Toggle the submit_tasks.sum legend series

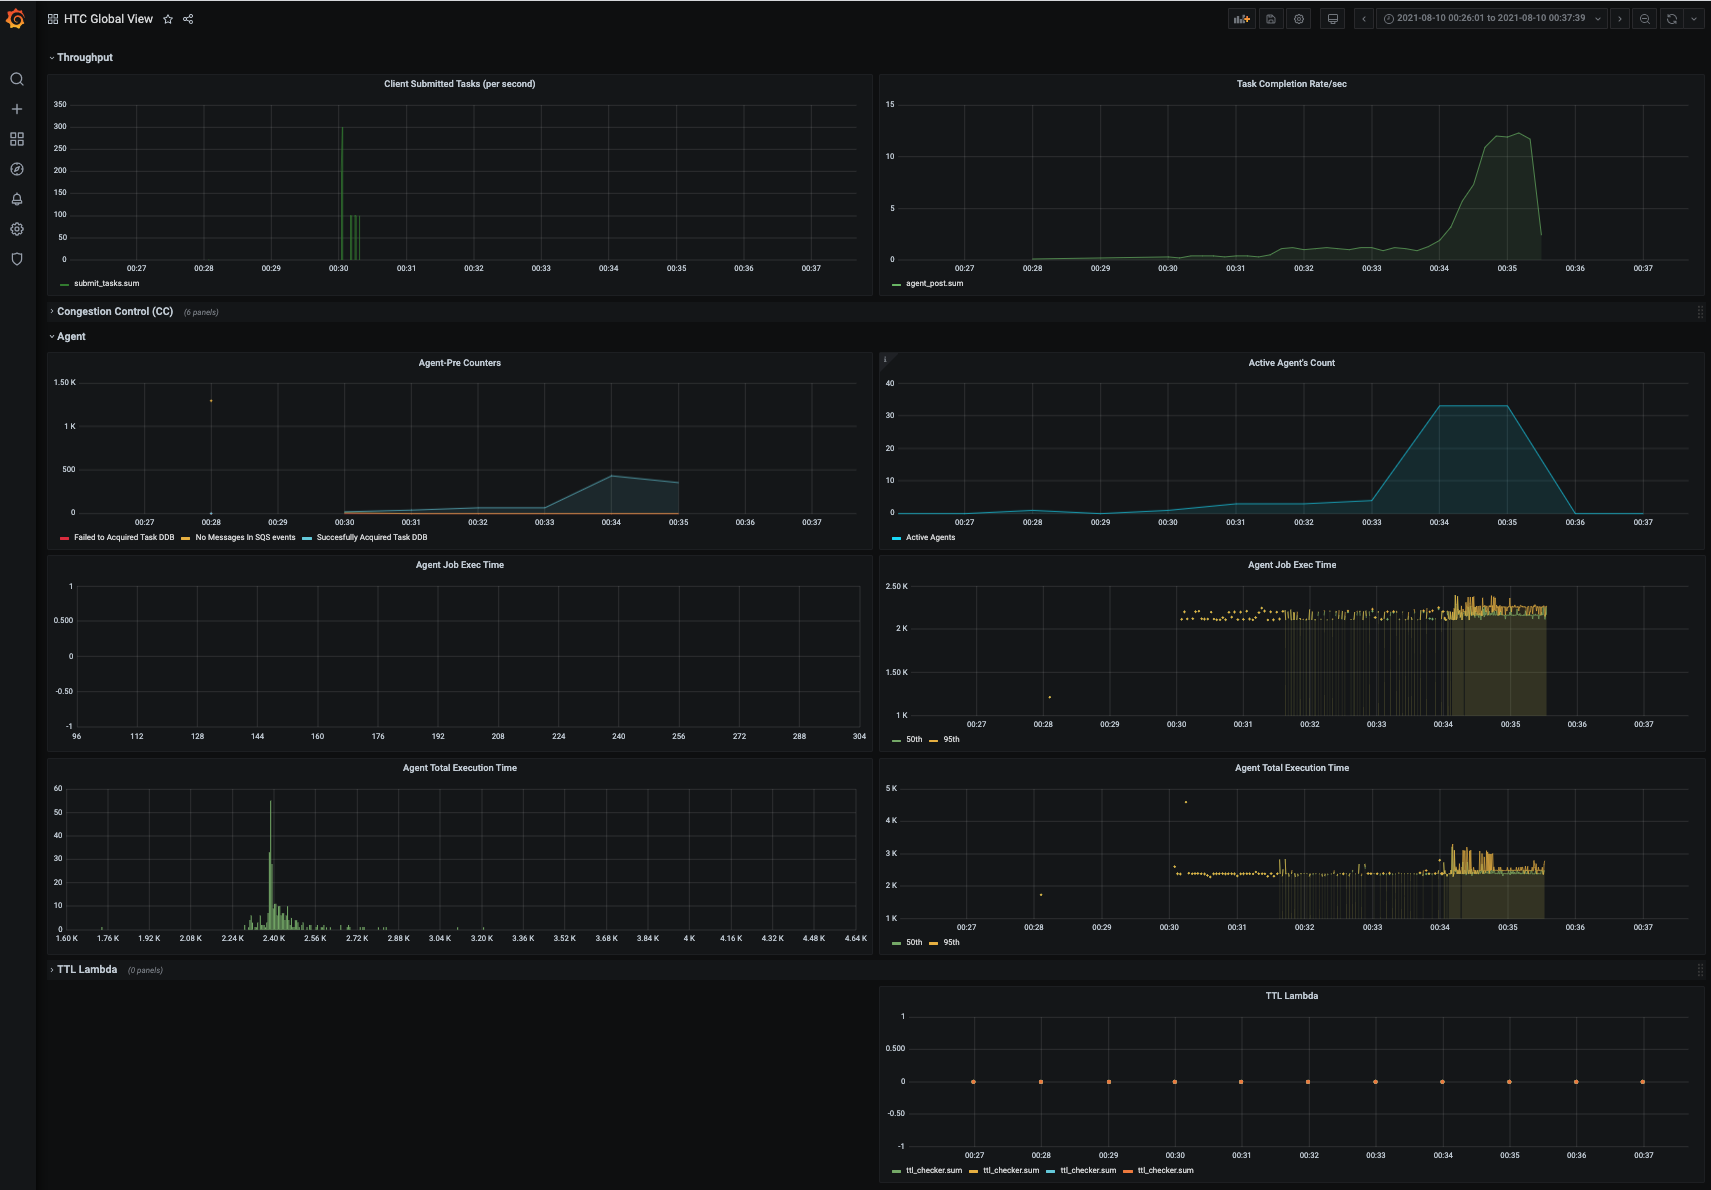click(106, 284)
